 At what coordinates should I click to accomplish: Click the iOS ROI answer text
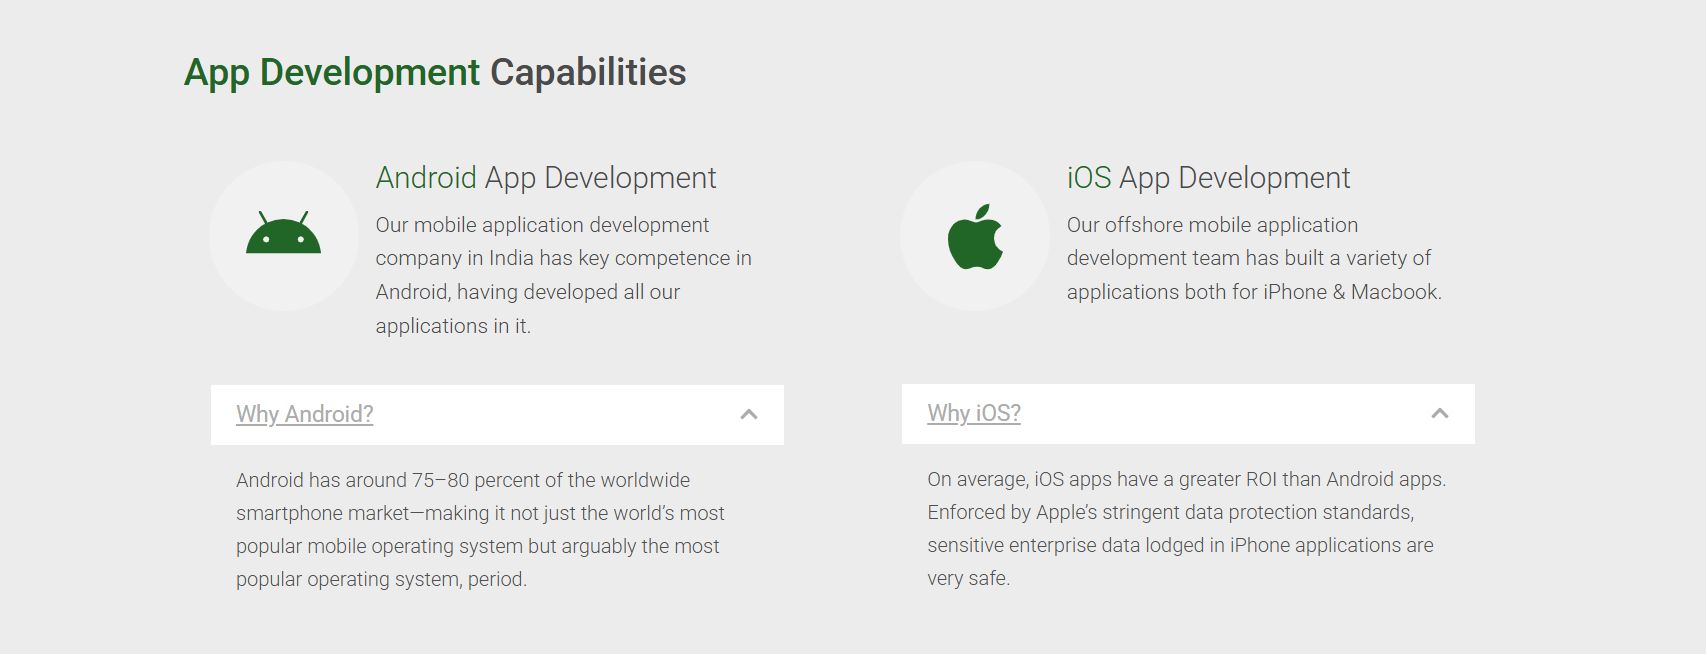[1185, 528]
